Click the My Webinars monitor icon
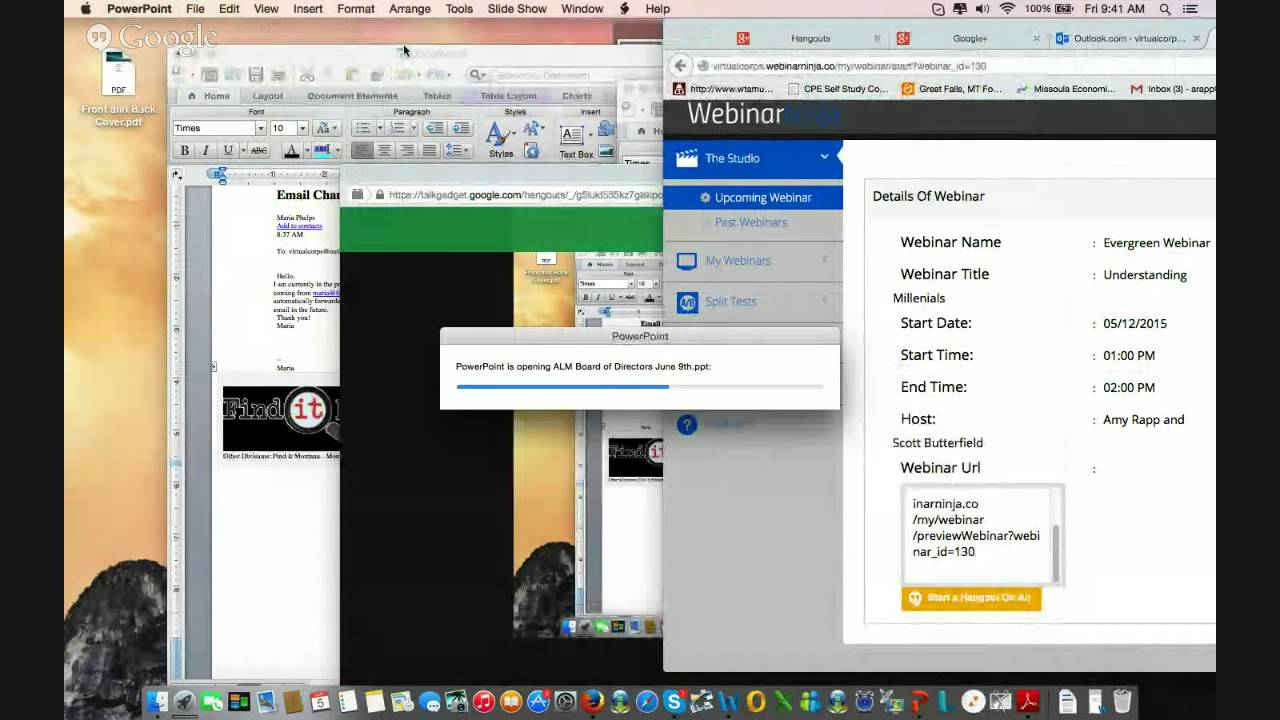 [x=686, y=261]
